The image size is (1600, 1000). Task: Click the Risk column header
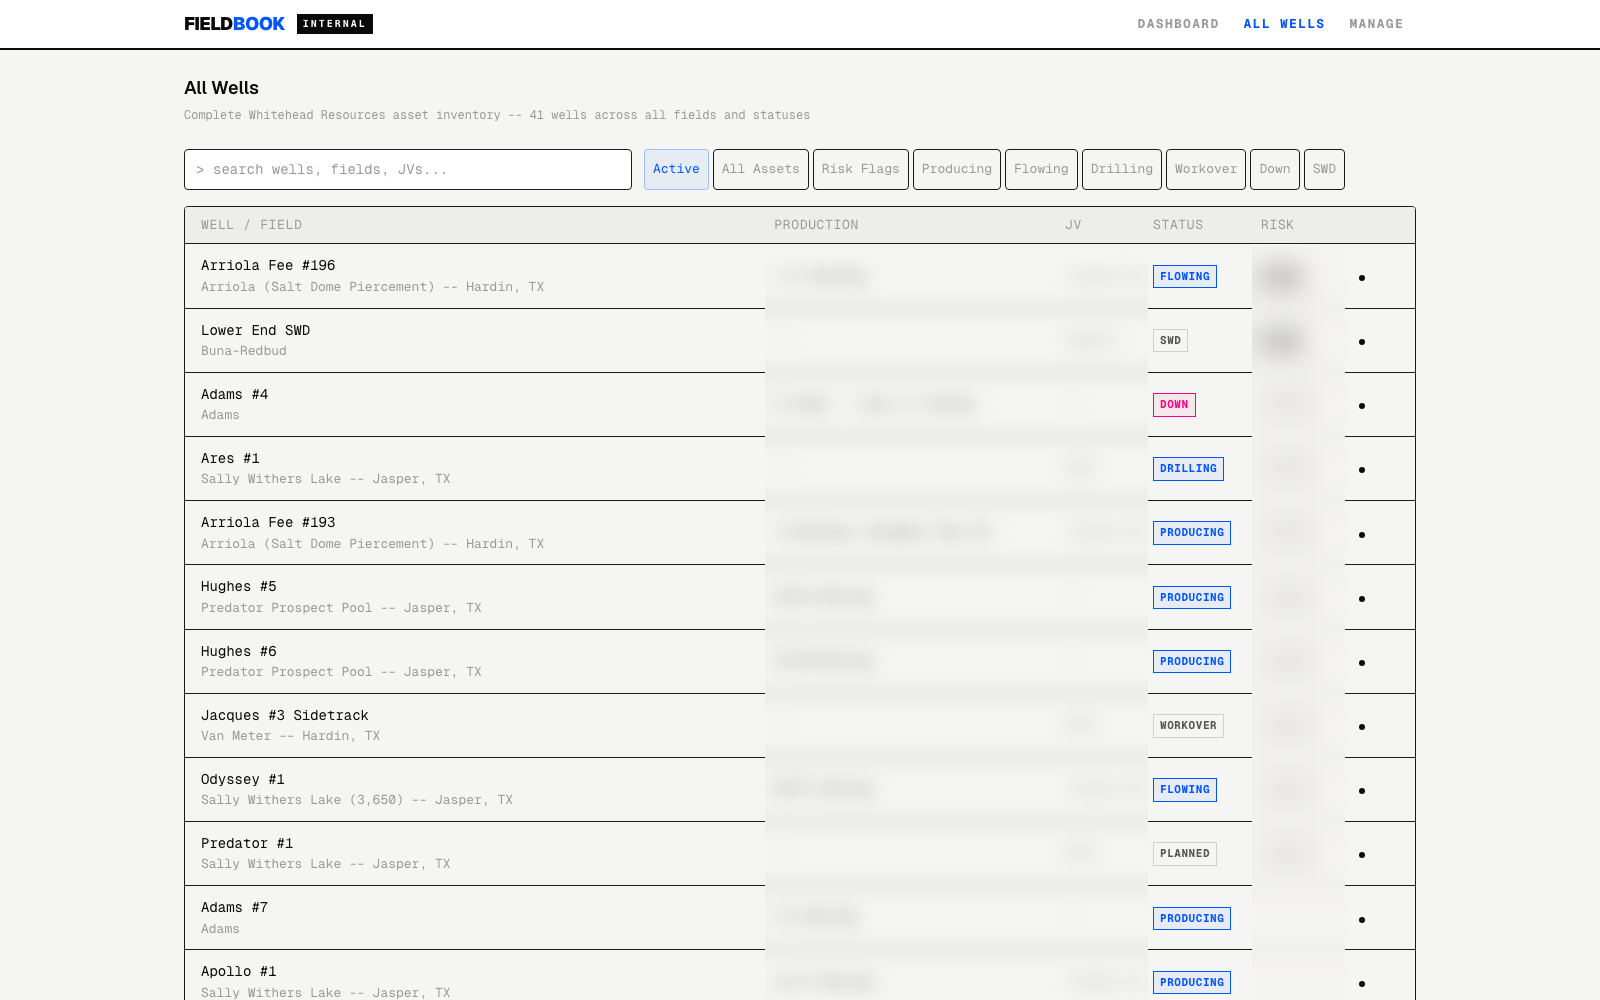1277,225
